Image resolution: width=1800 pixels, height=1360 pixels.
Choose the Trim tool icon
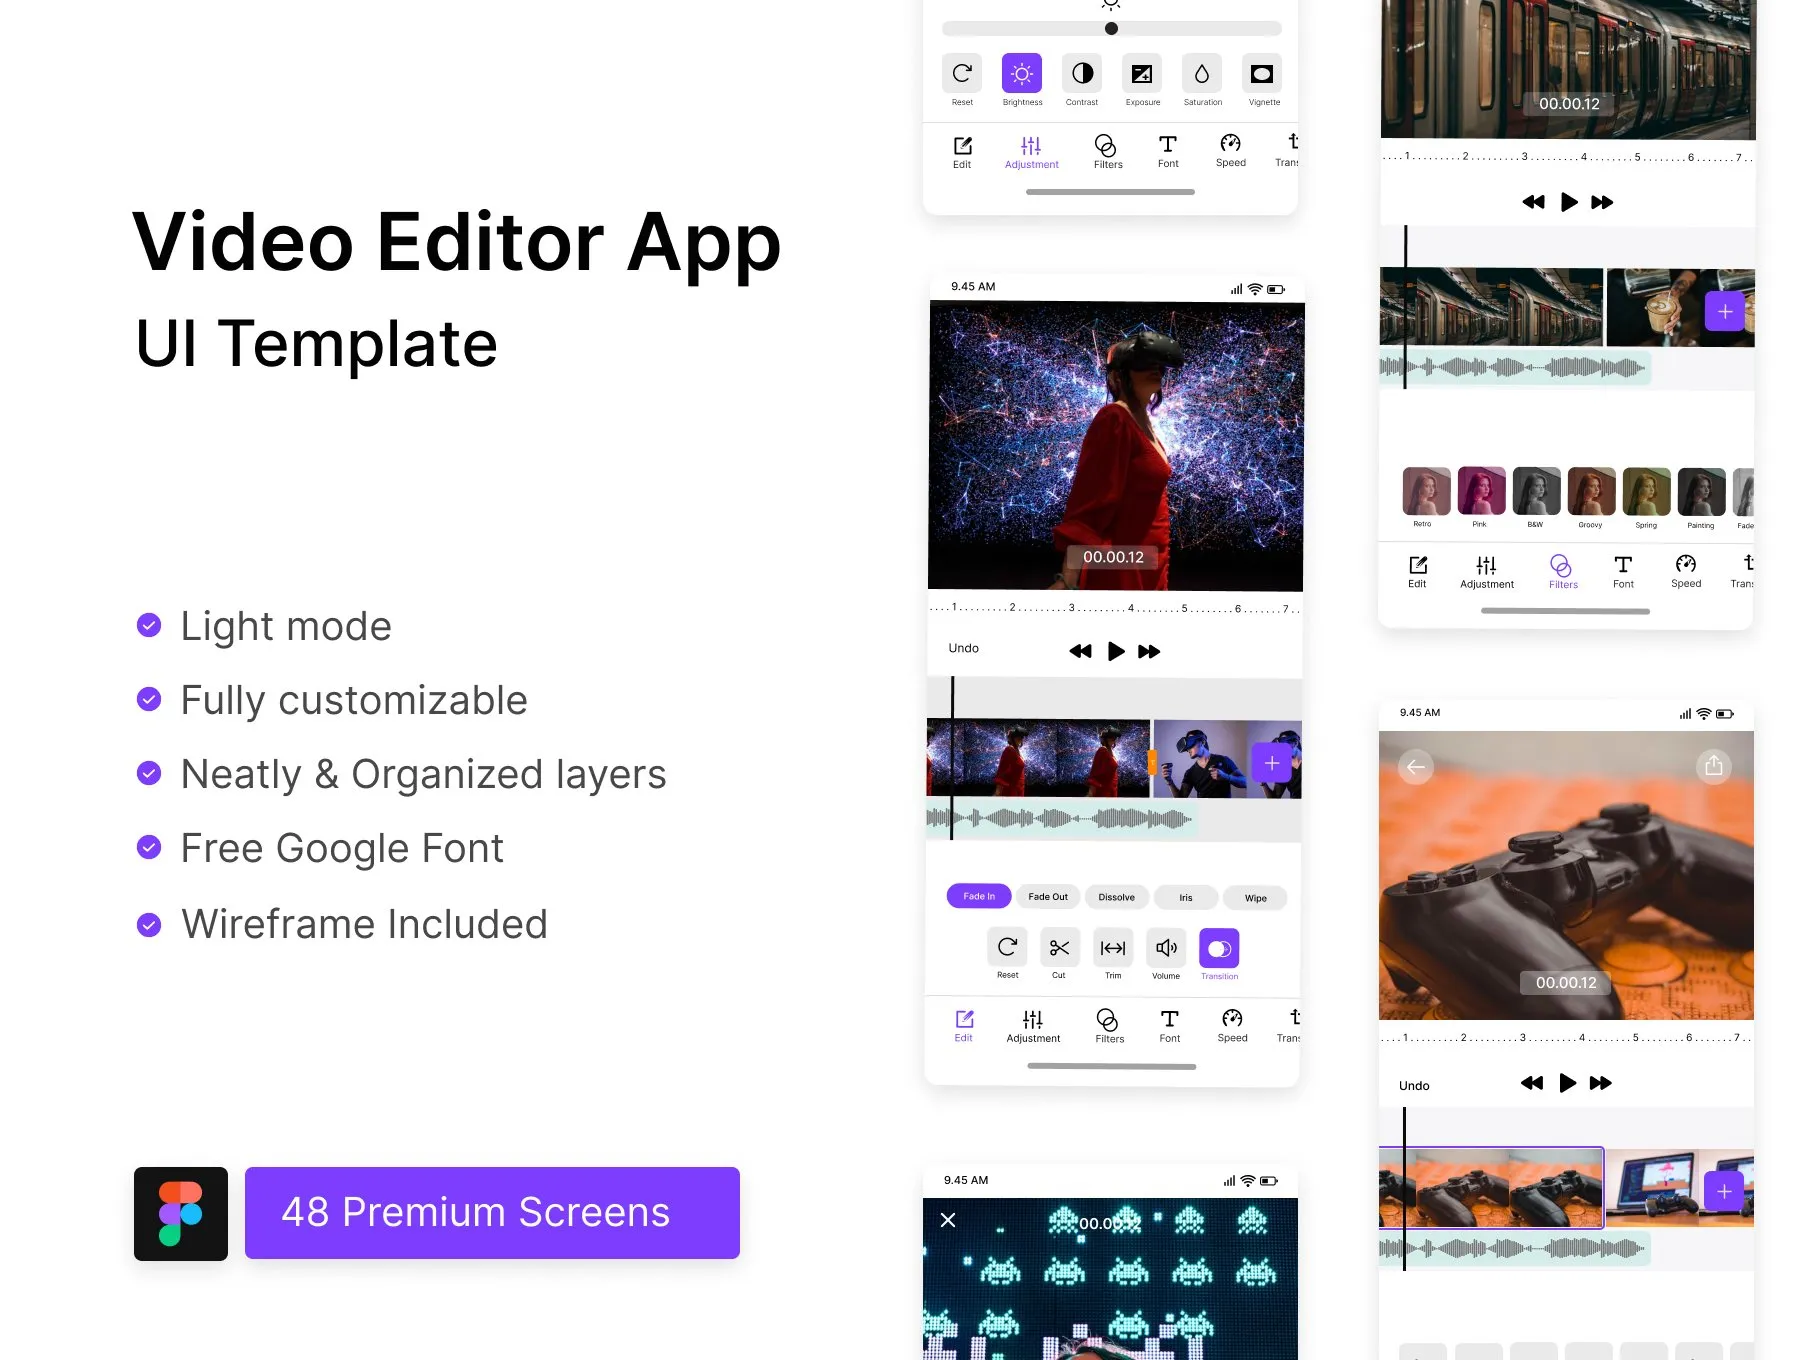tap(1113, 947)
